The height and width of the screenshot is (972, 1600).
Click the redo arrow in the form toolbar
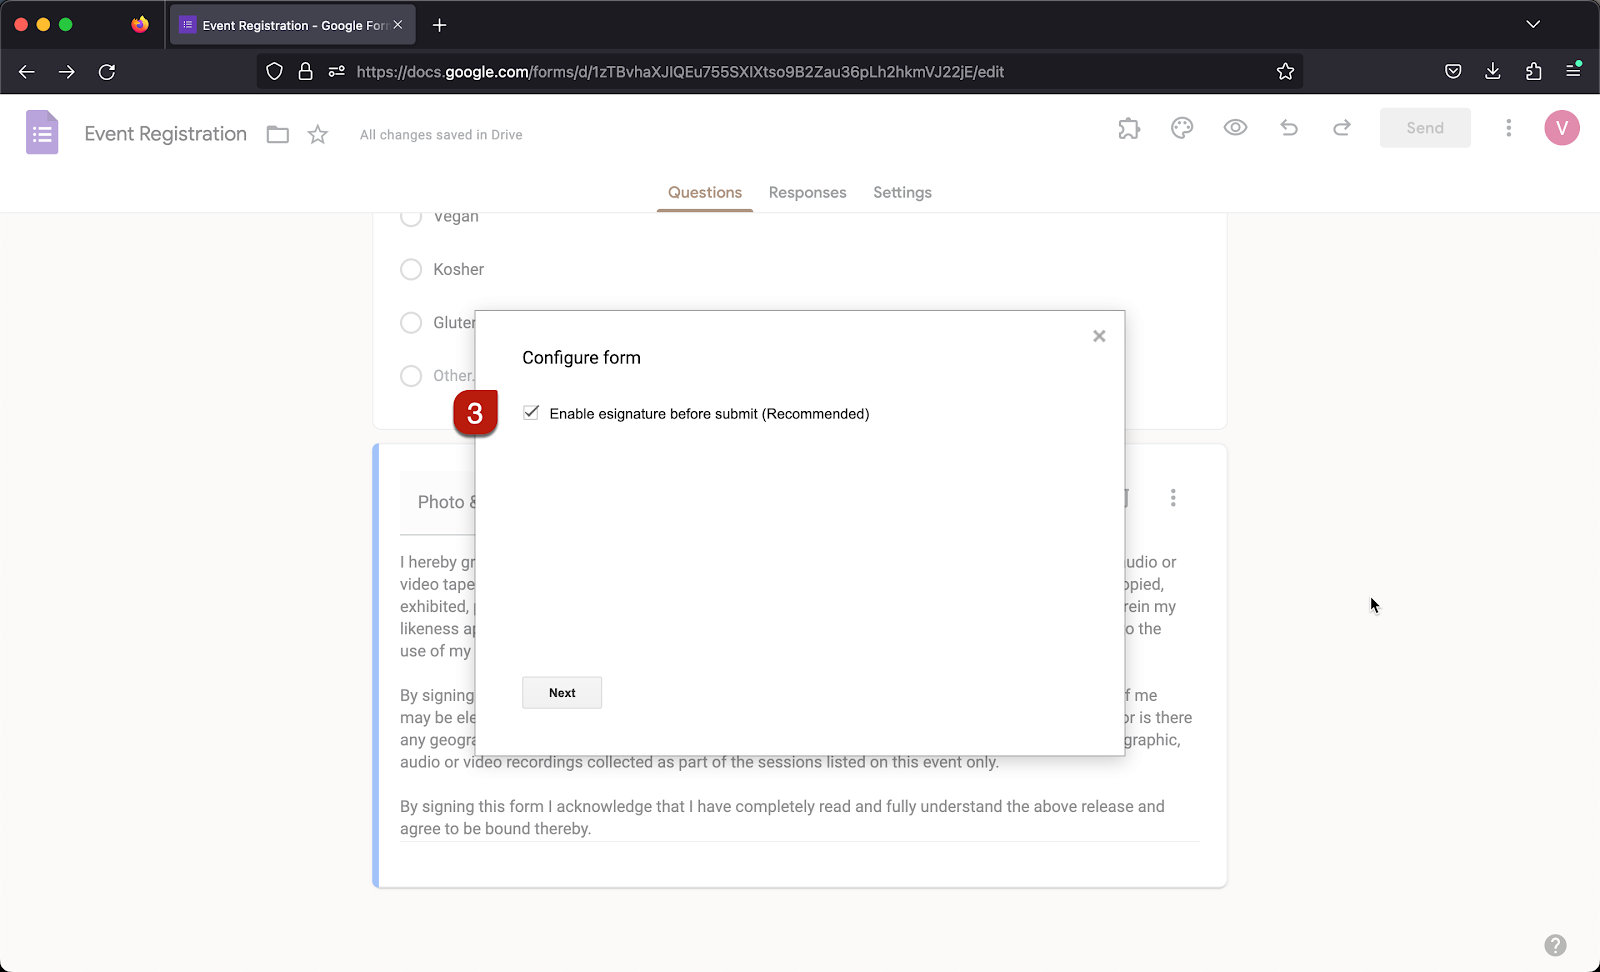coord(1341,128)
